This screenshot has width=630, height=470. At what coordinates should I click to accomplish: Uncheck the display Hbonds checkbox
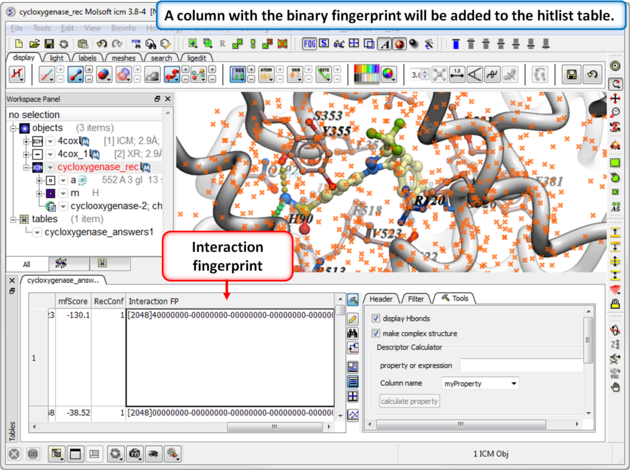point(376,319)
